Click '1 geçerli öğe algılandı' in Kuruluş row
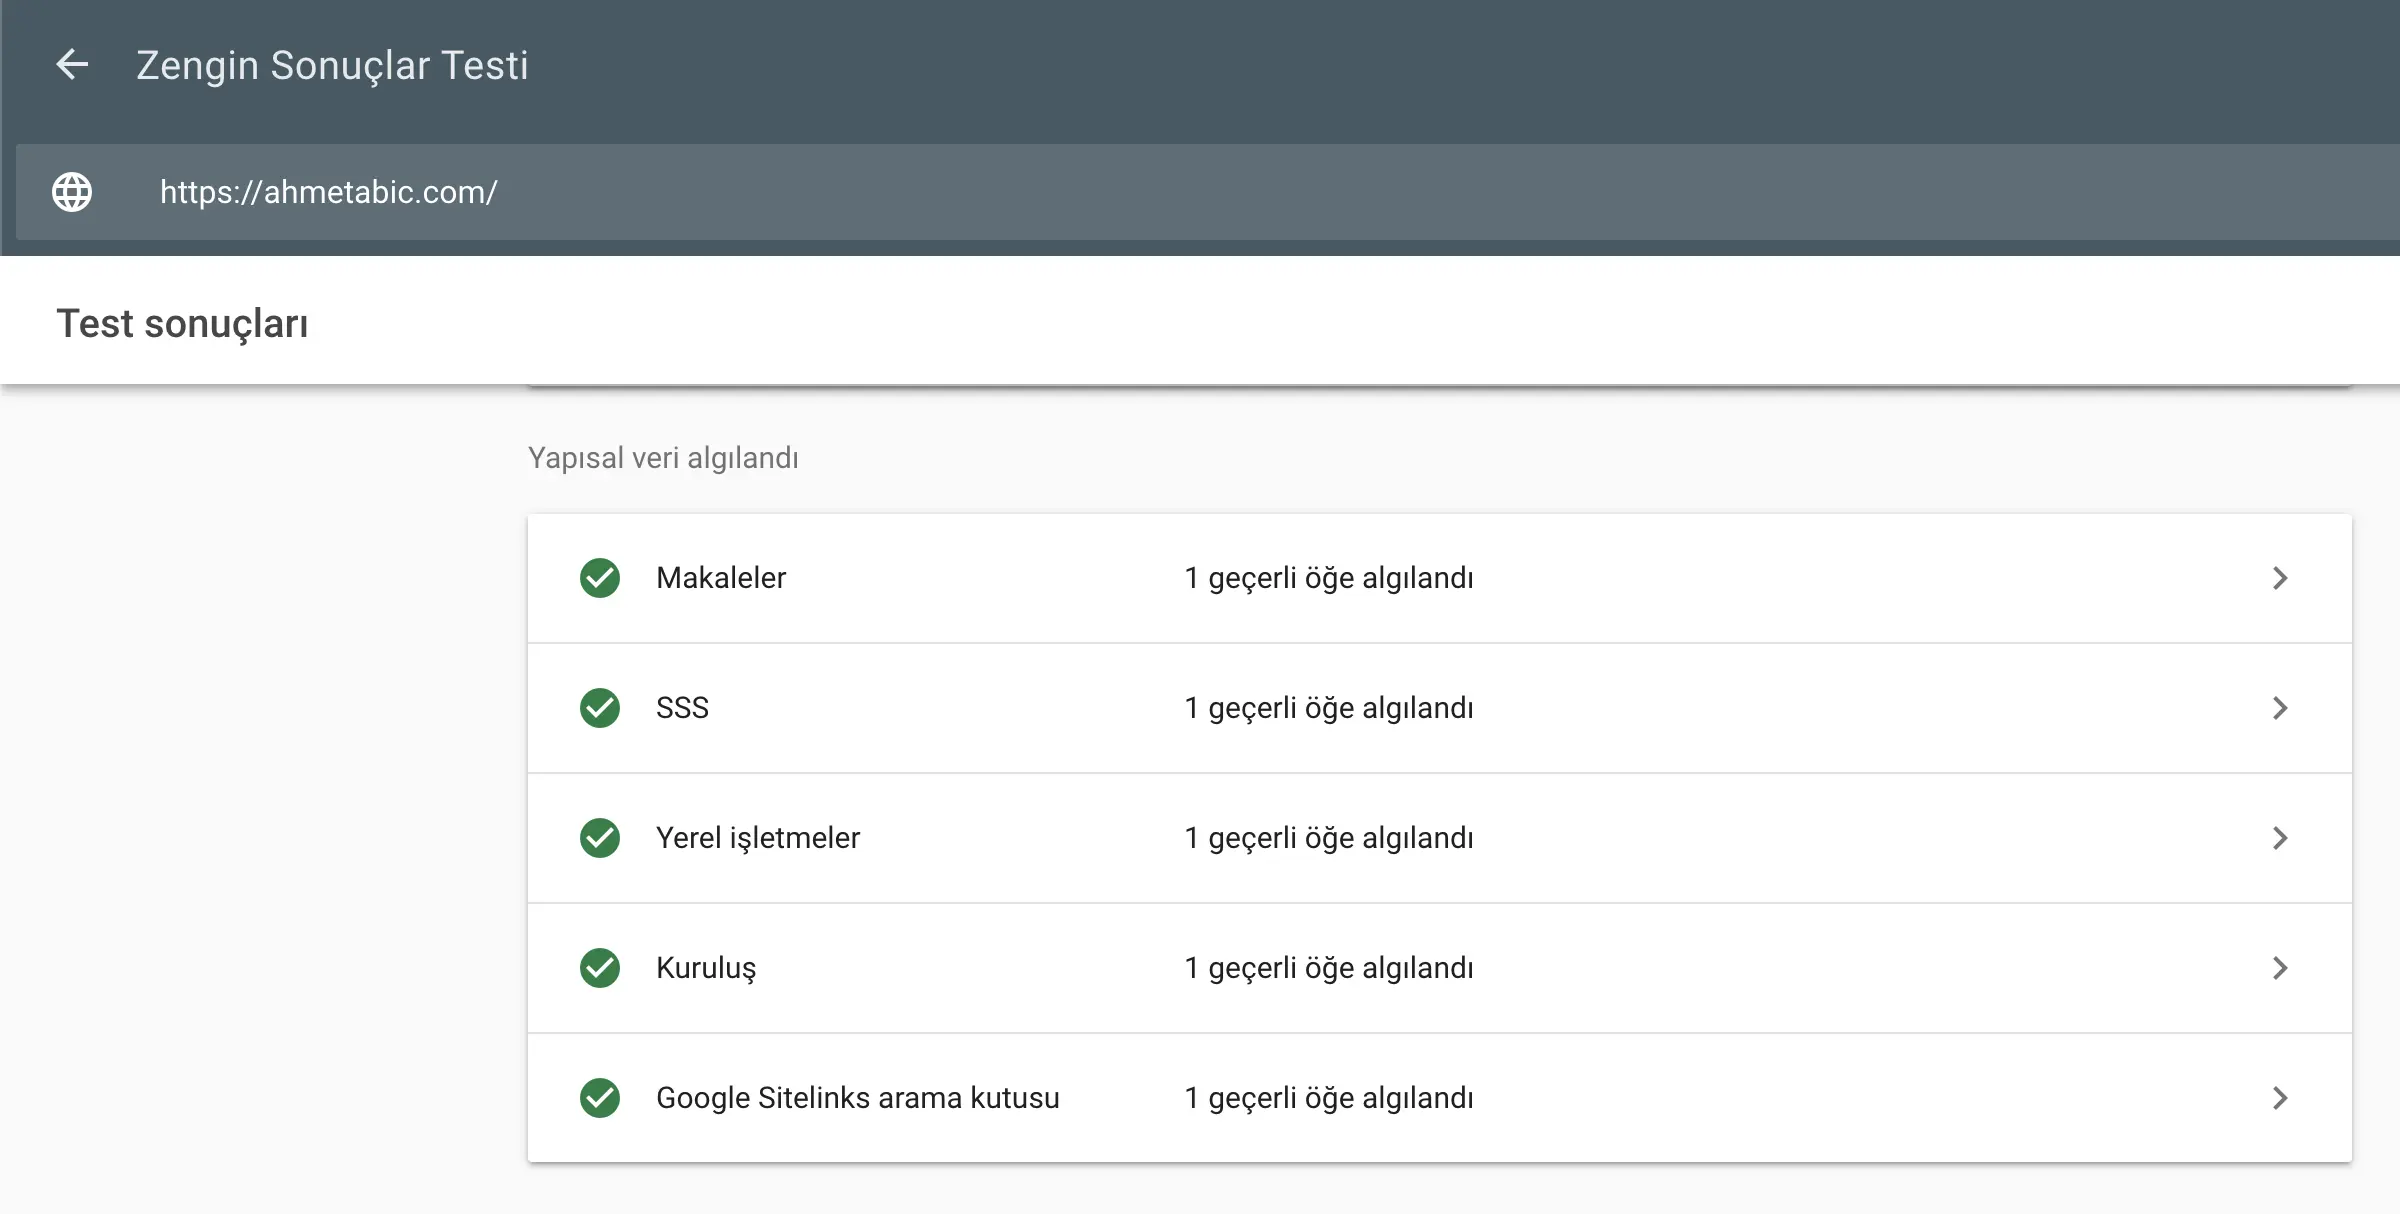This screenshot has width=2400, height=1214. 1329,968
